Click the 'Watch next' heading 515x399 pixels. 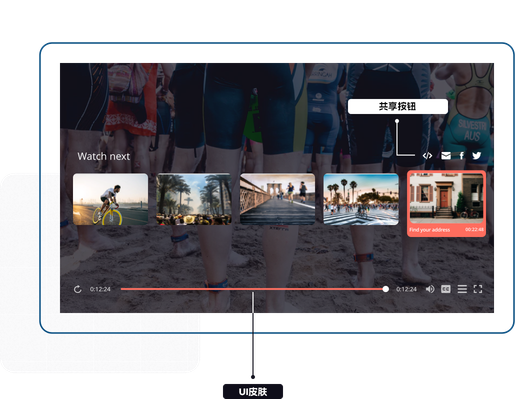tap(104, 156)
